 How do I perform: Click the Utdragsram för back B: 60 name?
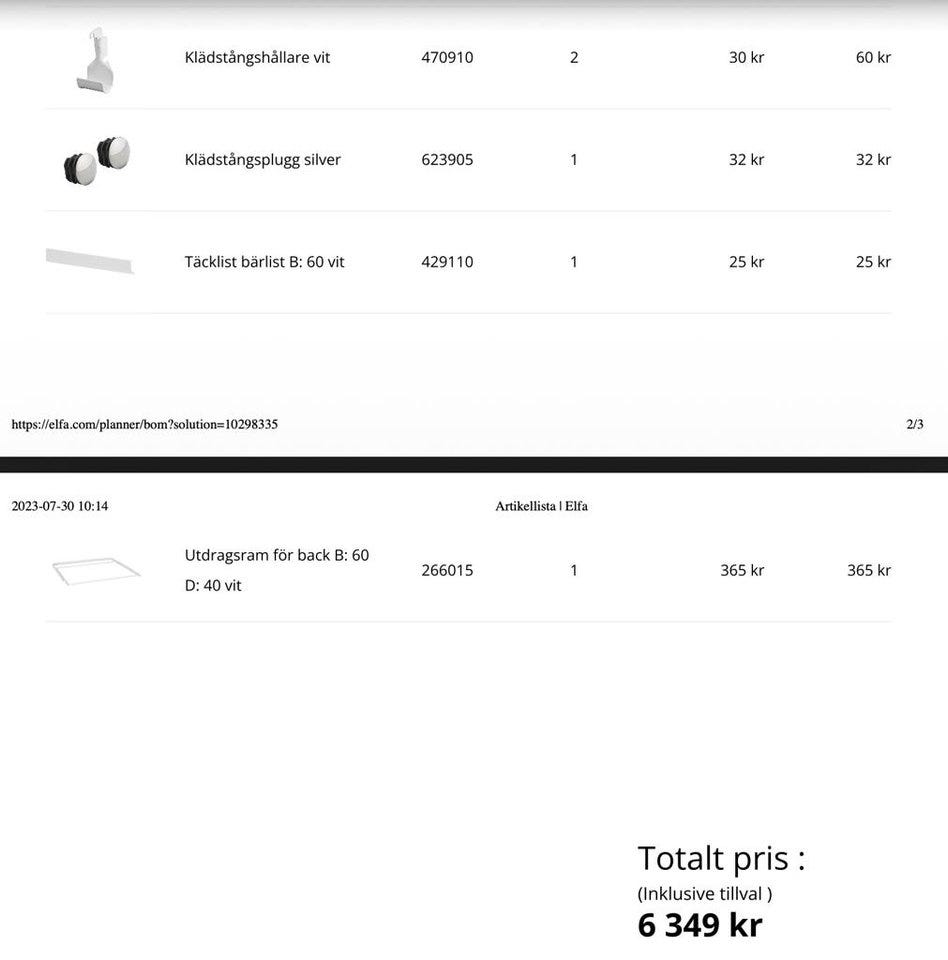(276, 556)
